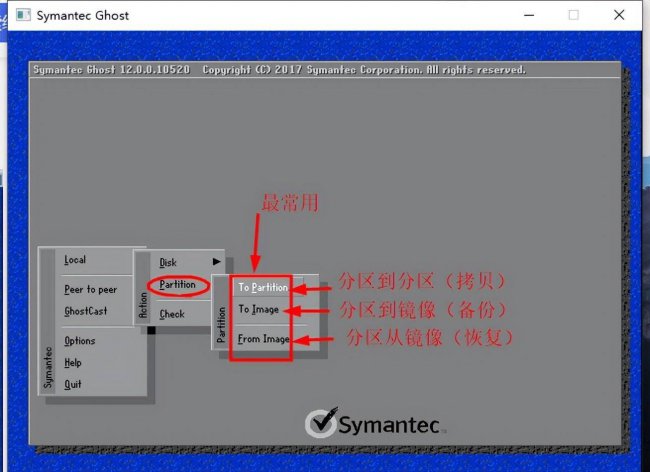Click the Symantec Ghost window title text

point(83,16)
